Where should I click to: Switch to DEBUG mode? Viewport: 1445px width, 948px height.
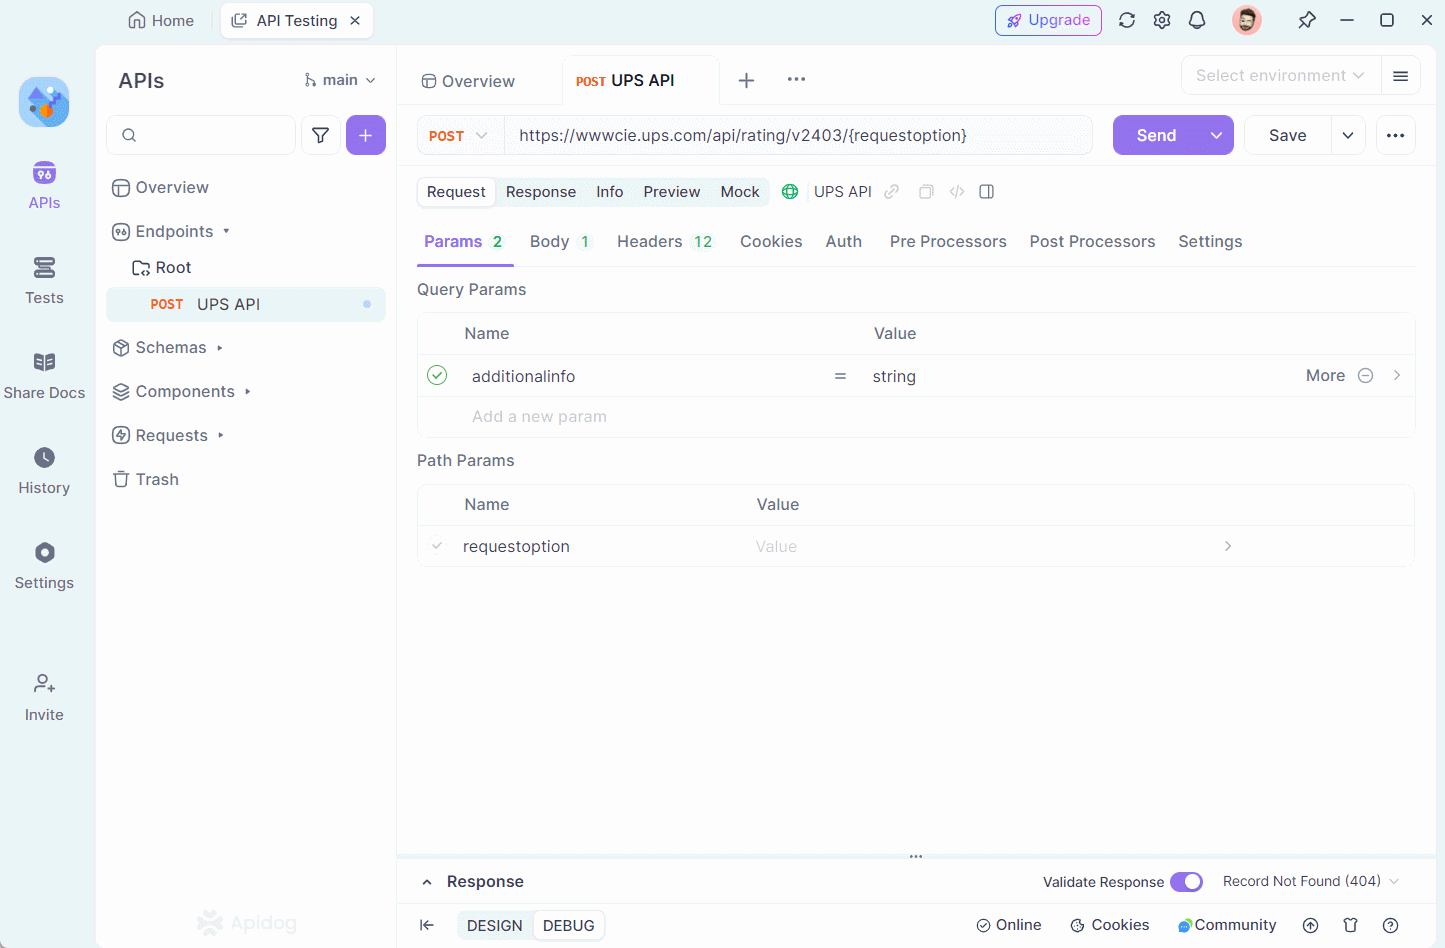pos(569,925)
